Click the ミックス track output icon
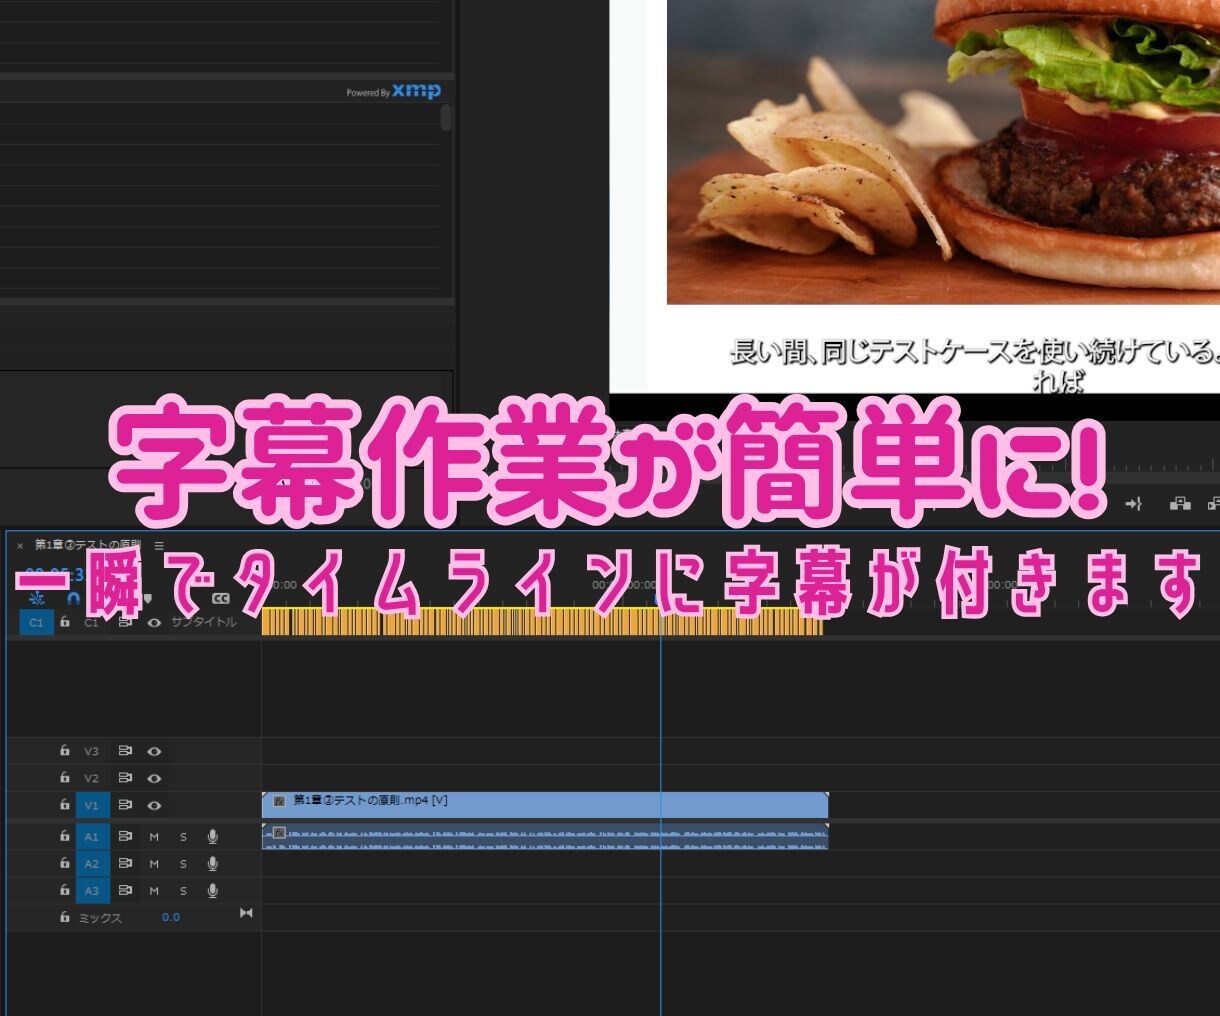 point(246,913)
